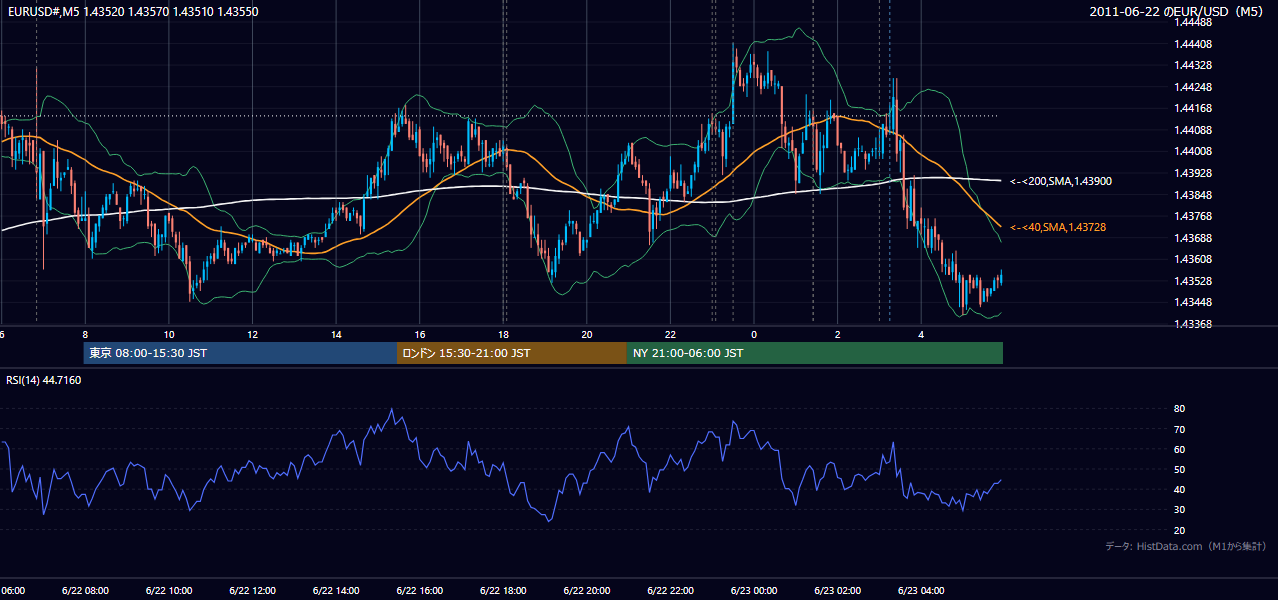1278x600 pixels.
Task: Click RSI scale value 80
Action: 1179,409
